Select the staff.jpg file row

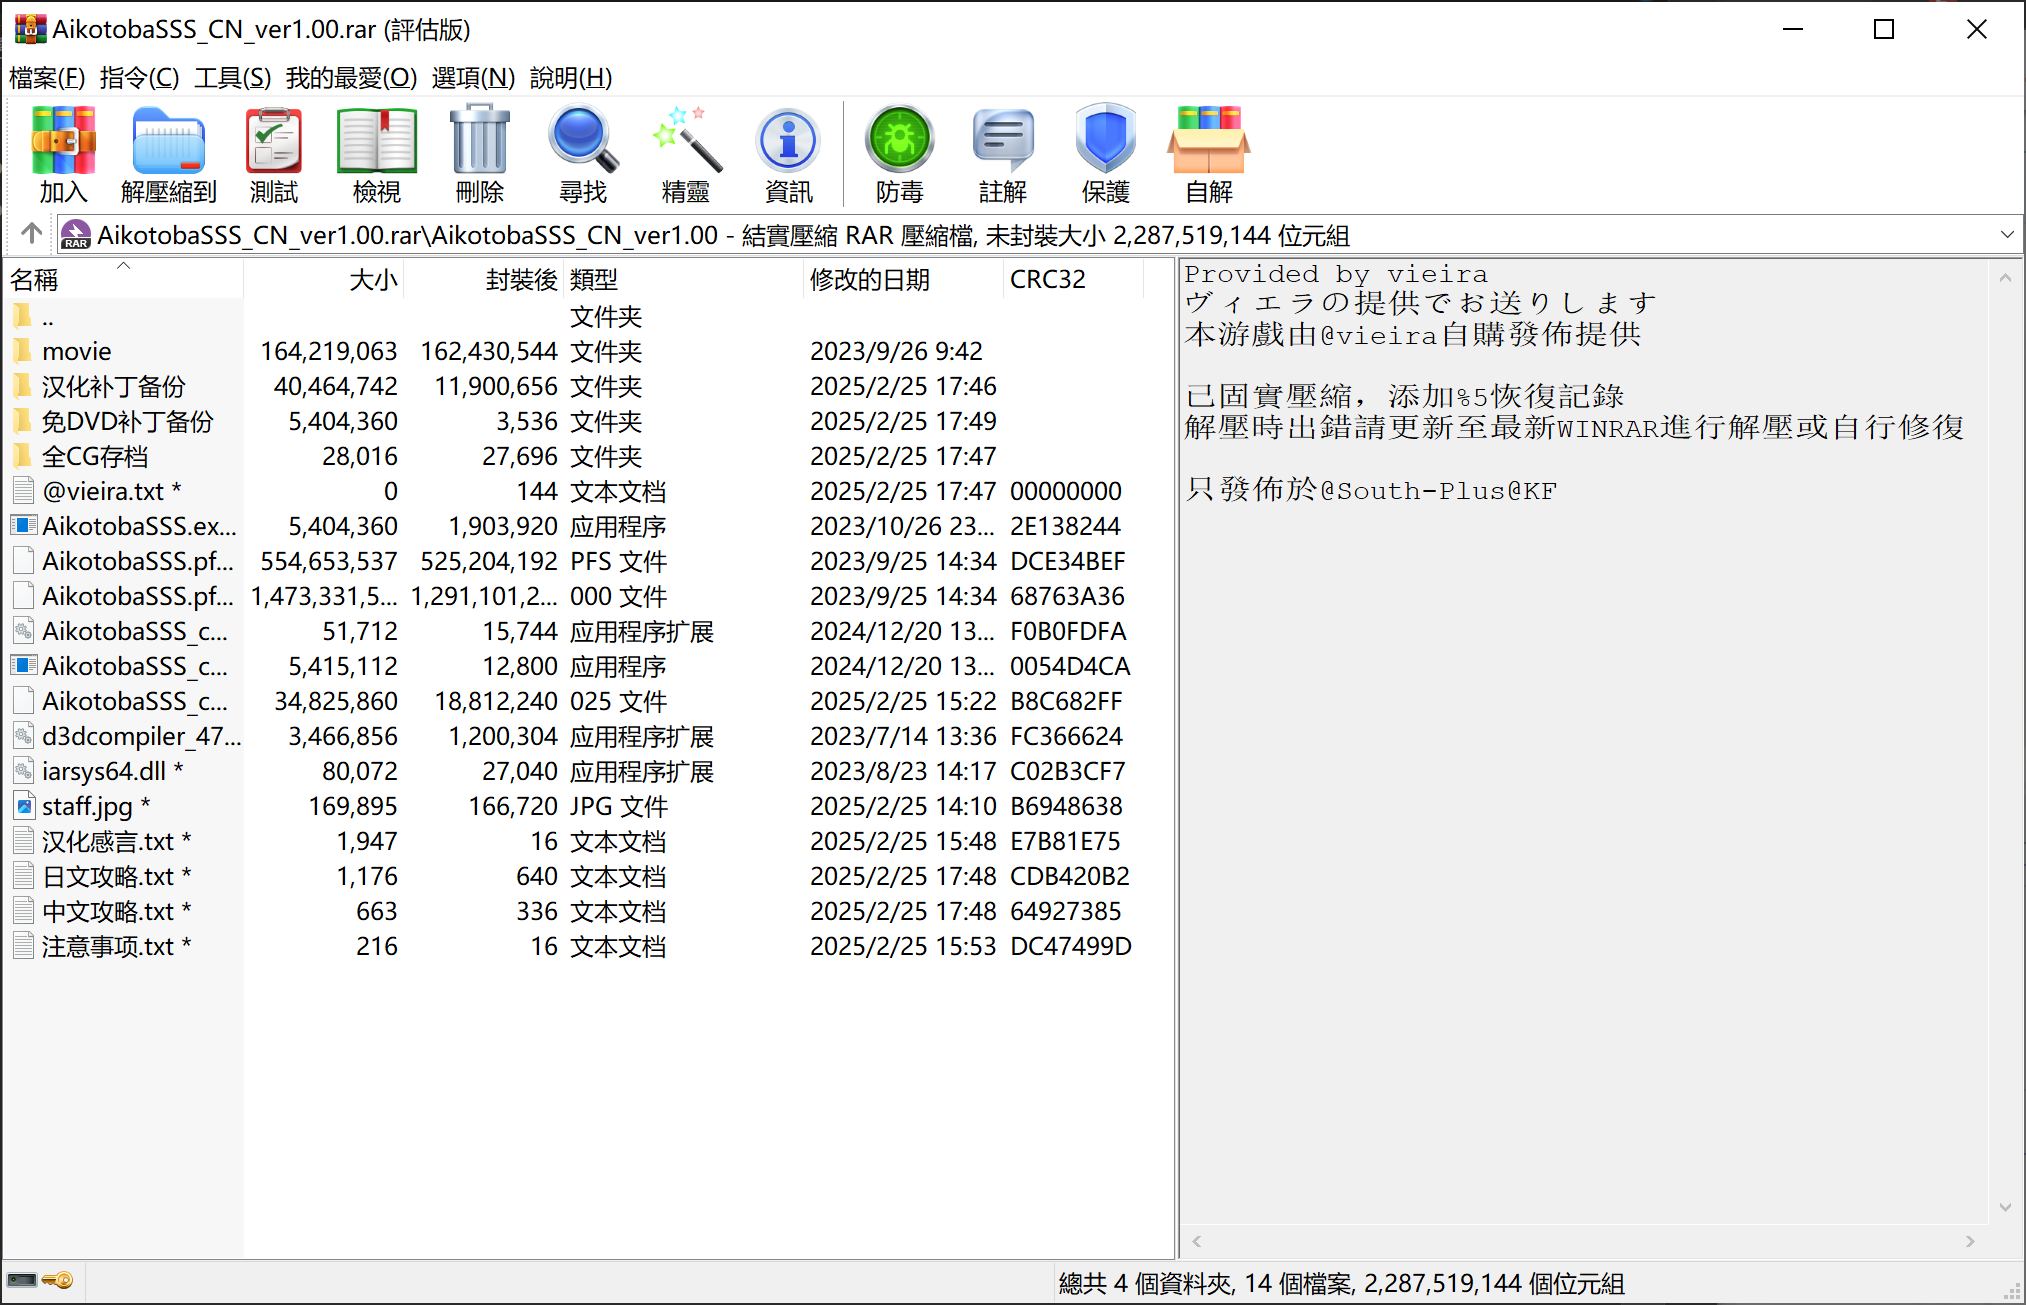(87, 806)
